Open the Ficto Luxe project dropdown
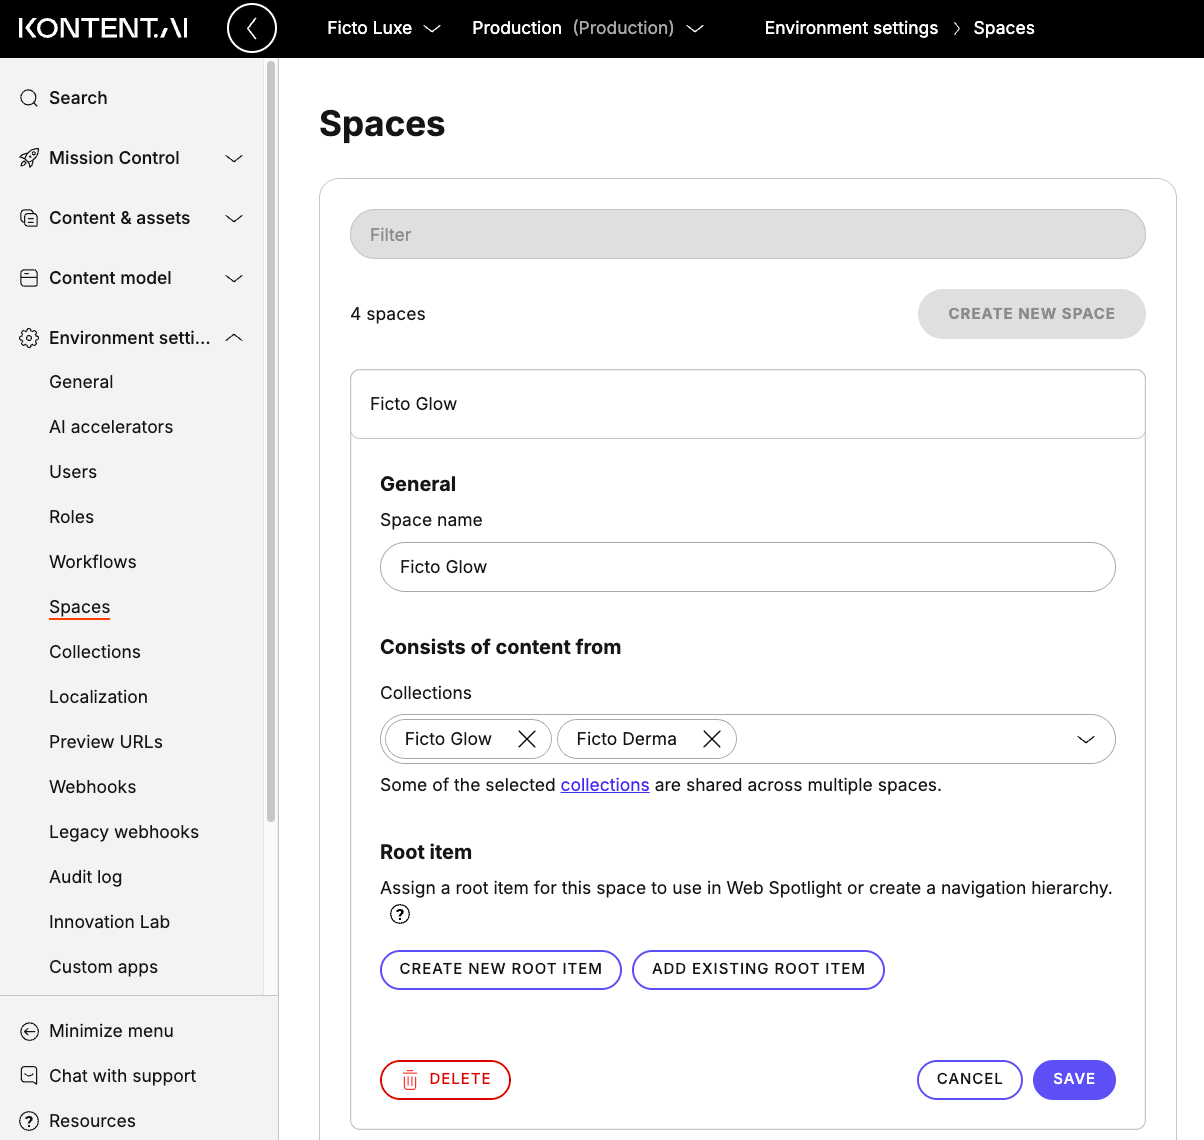The width and height of the screenshot is (1204, 1140). pos(383,28)
